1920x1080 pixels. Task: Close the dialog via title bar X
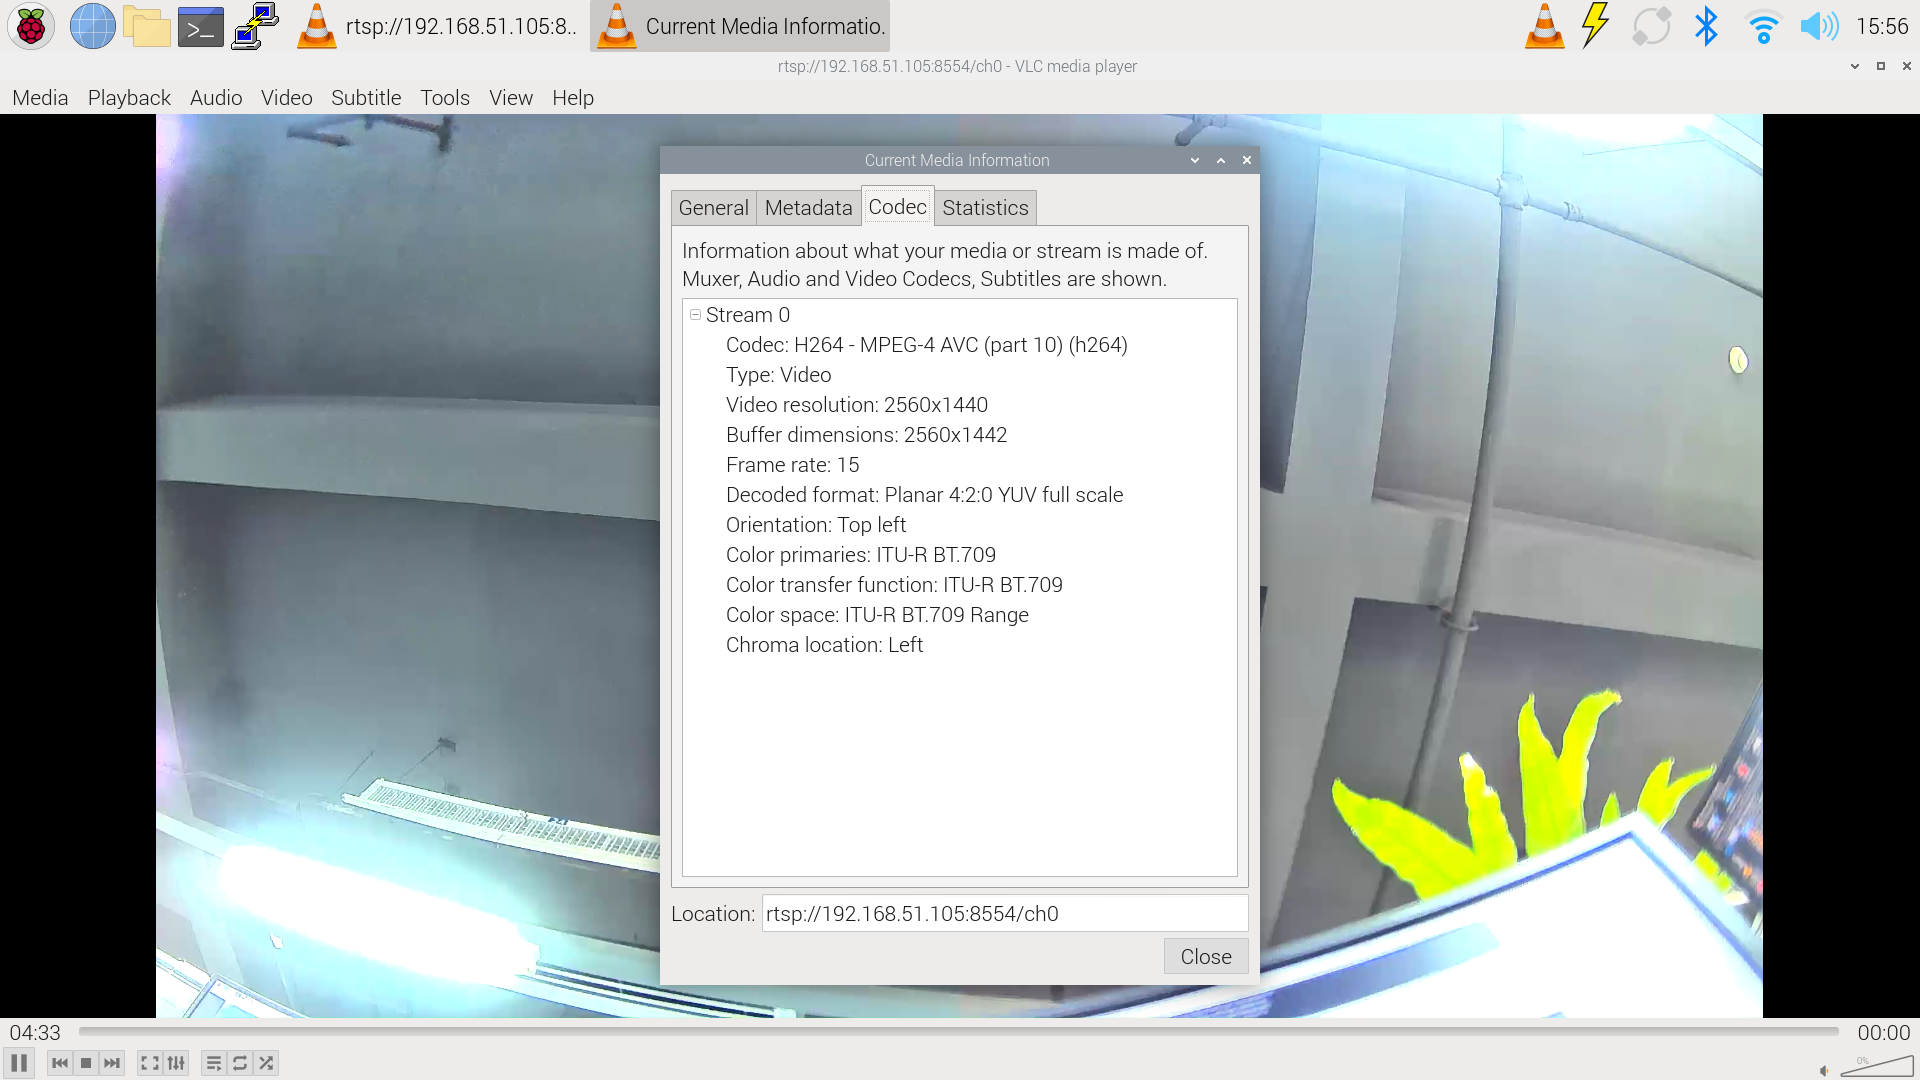(1247, 160)
